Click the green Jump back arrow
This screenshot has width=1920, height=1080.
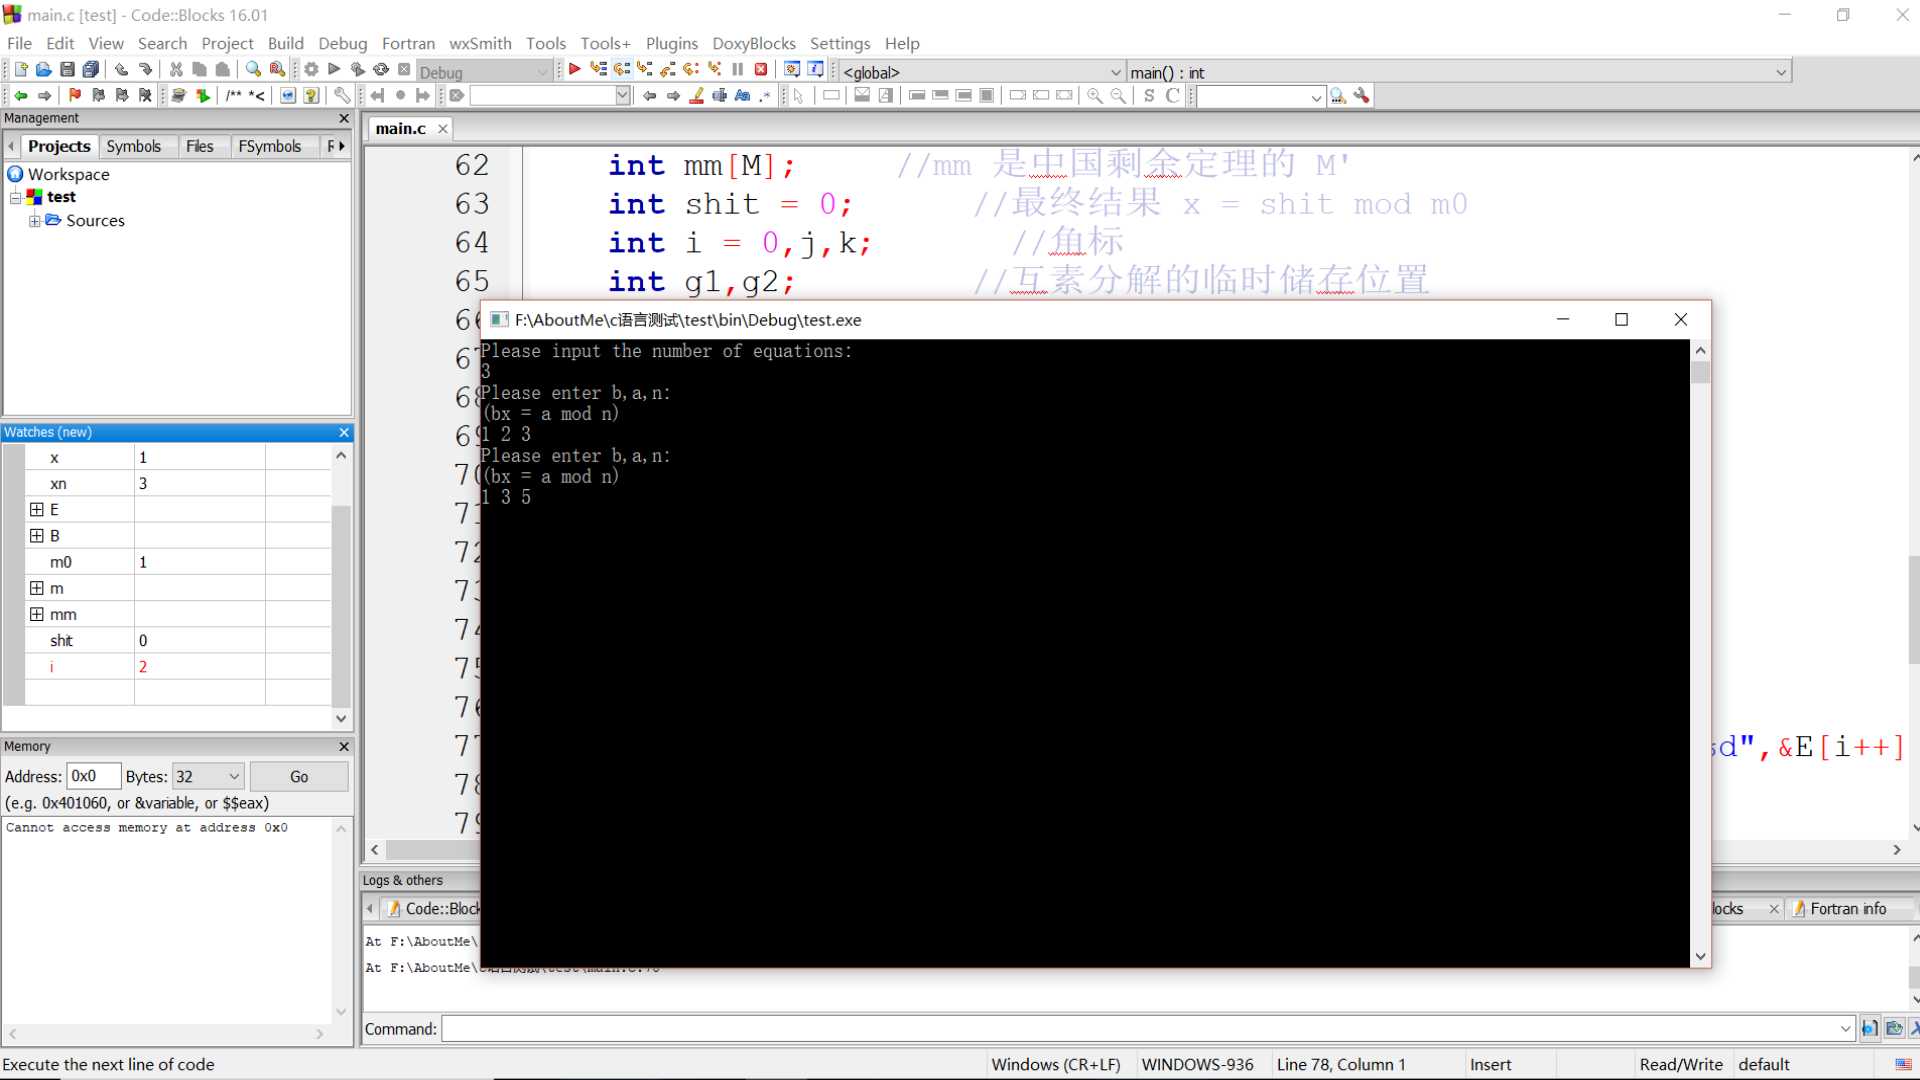21,95
